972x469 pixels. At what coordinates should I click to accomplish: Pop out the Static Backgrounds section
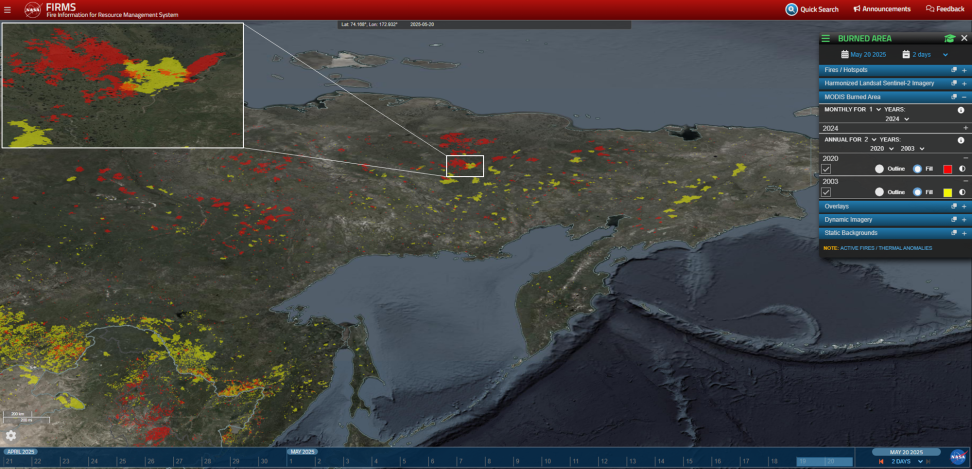(954, 233)
